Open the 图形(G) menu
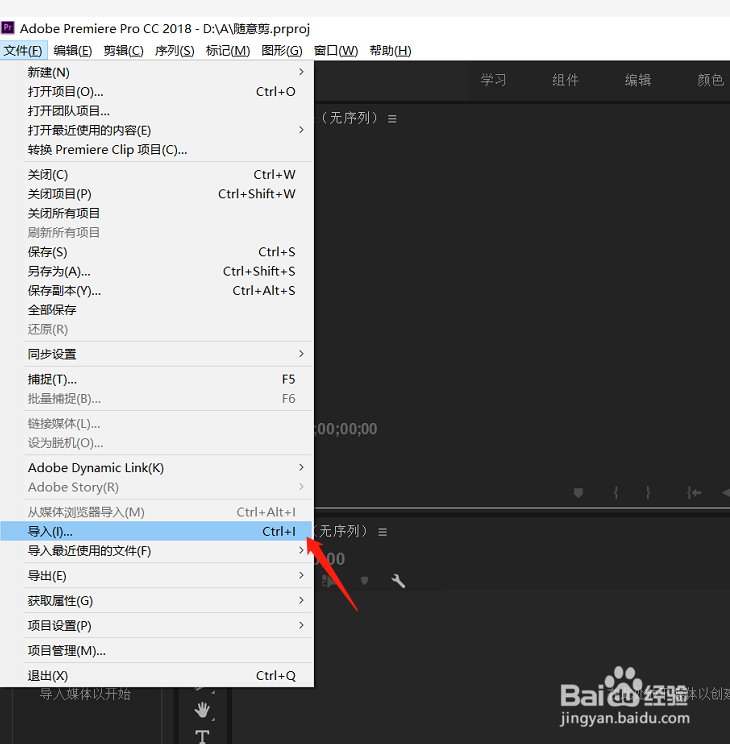 (282, 50)
